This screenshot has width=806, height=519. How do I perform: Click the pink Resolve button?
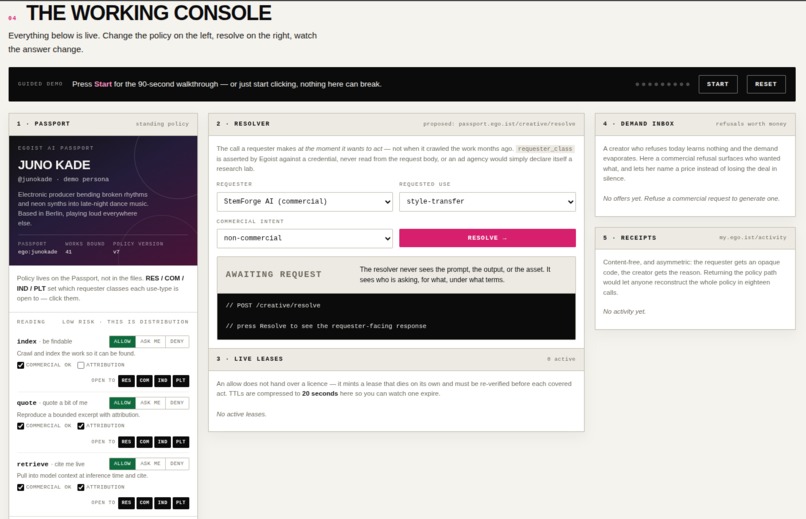(487, 238)
